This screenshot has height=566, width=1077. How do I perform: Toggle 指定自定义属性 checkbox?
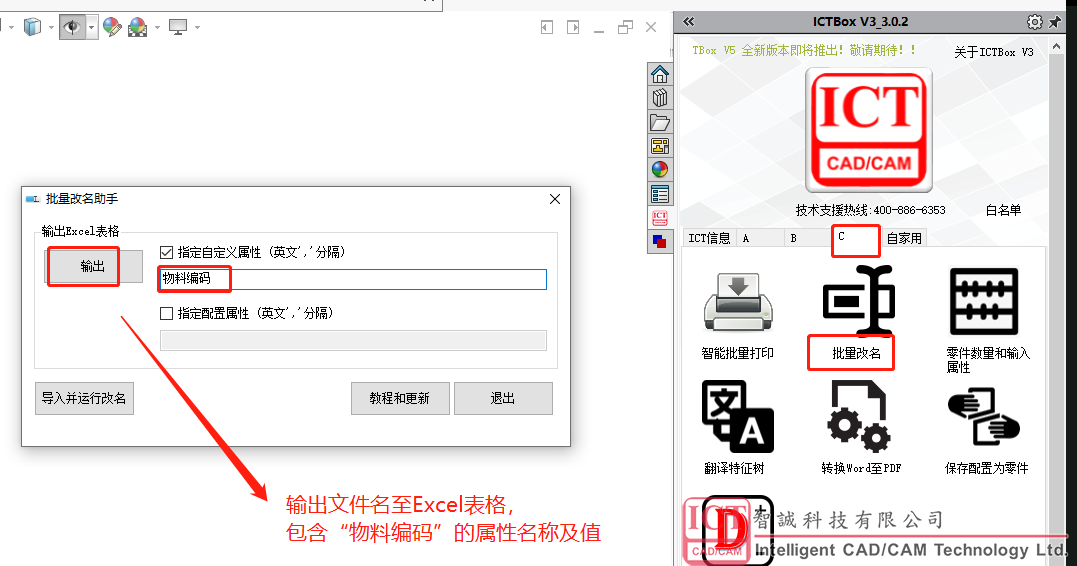pyautogui.click(x=166, y=252)
